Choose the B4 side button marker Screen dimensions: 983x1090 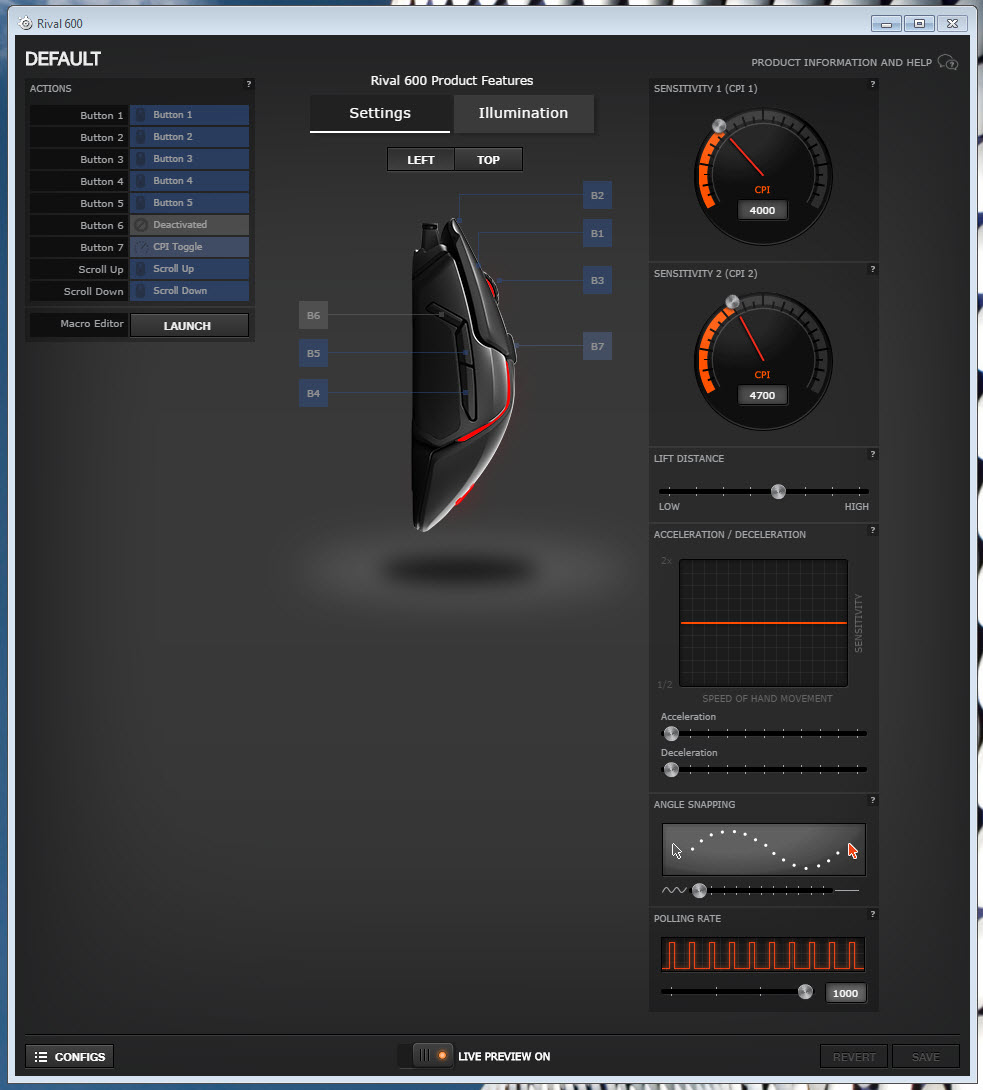click(314, 393)
